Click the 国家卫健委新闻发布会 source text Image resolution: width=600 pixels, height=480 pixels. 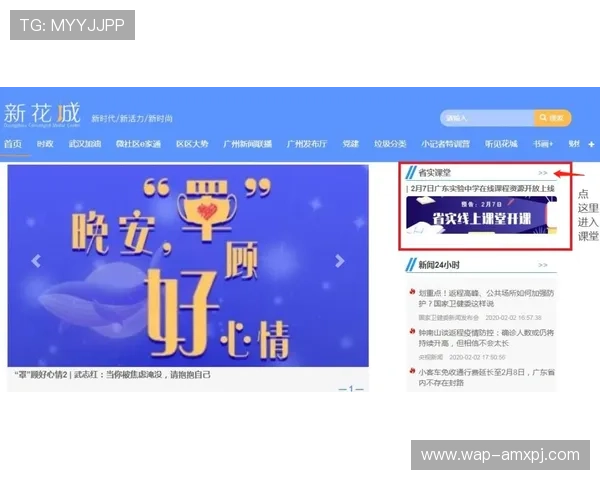coord(448,318)
